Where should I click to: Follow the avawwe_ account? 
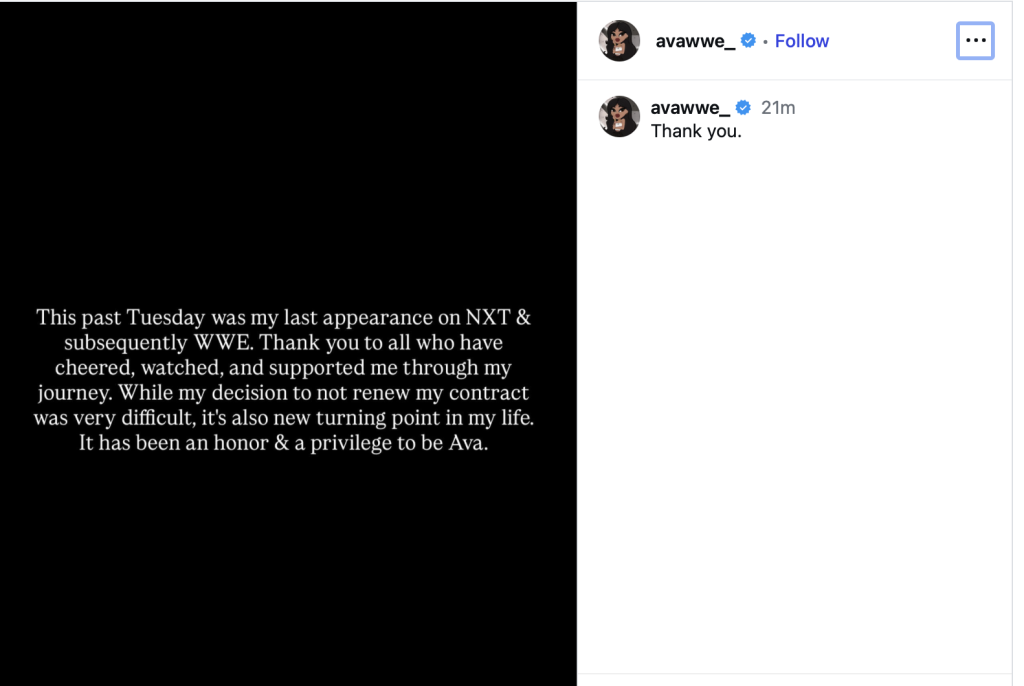click(x=801, y=41)
